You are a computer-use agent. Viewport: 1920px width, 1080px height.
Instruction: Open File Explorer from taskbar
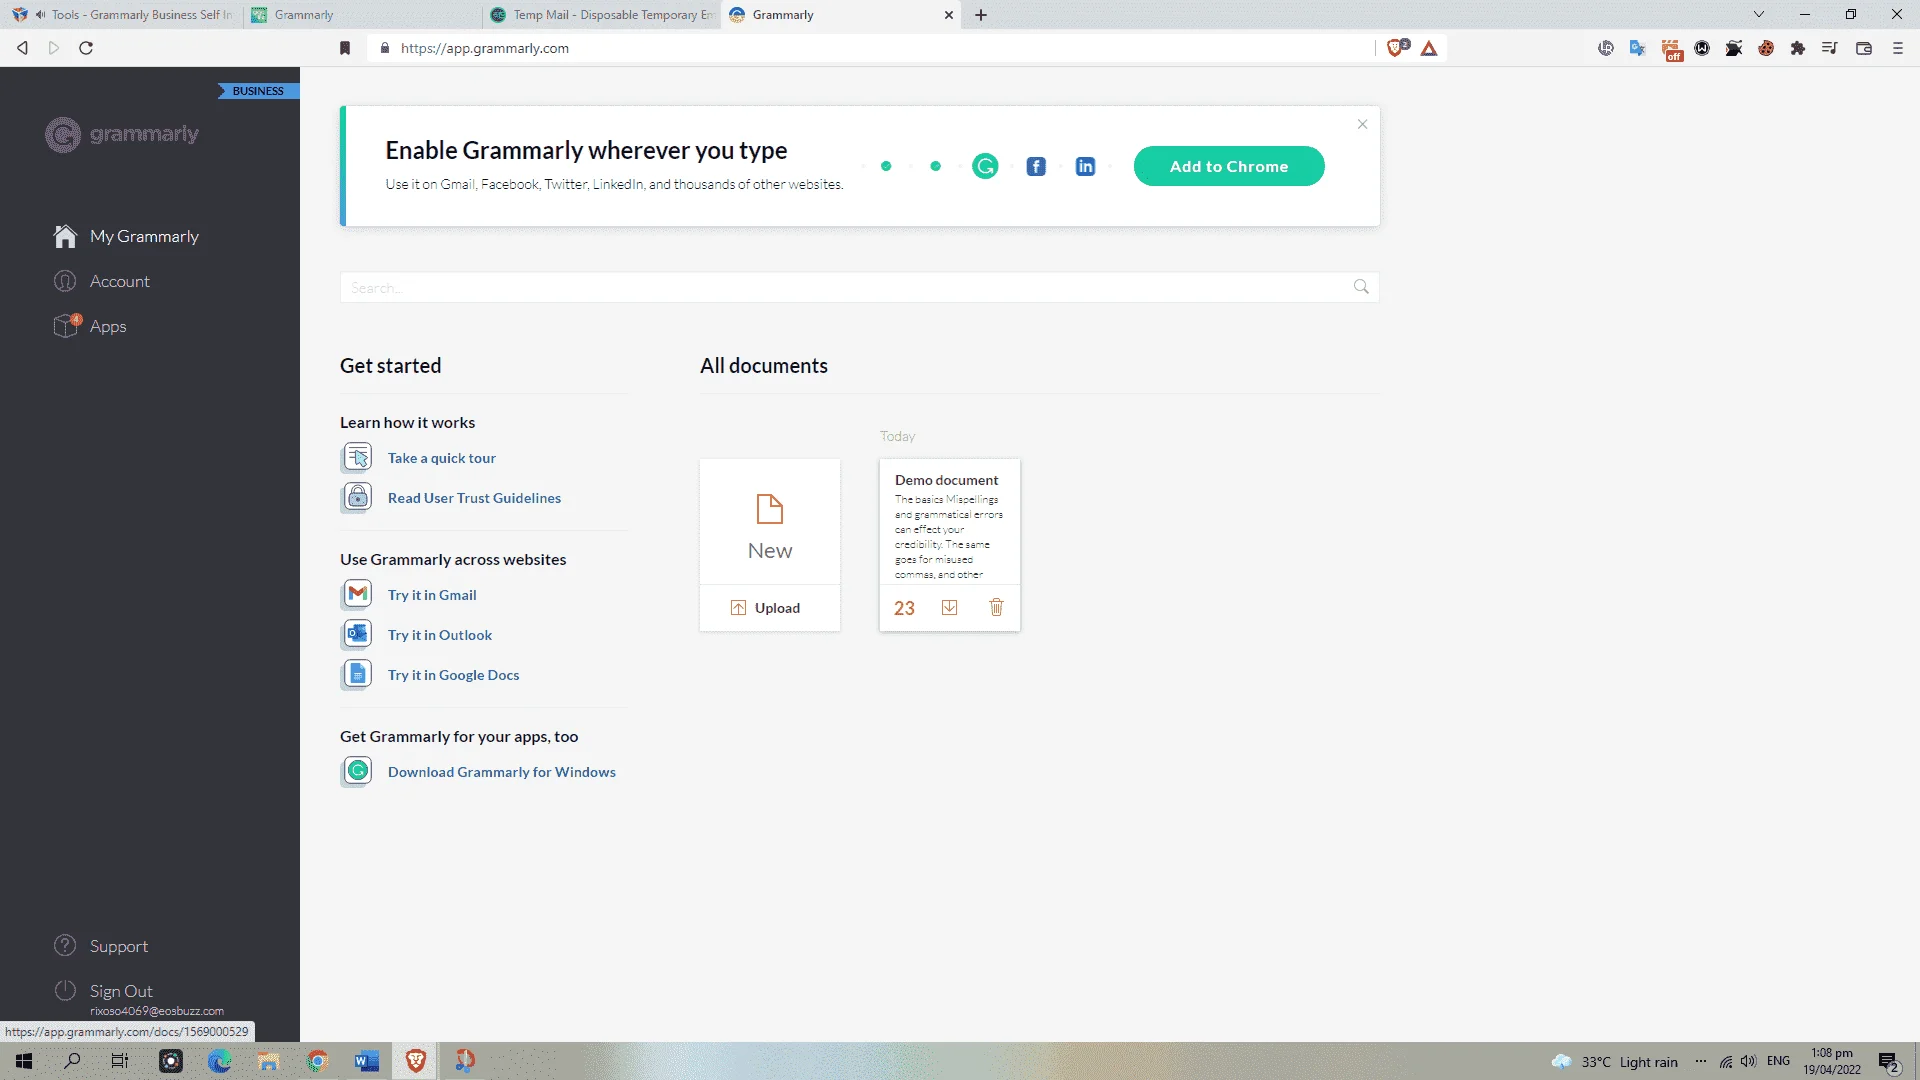coord(268,1061)
